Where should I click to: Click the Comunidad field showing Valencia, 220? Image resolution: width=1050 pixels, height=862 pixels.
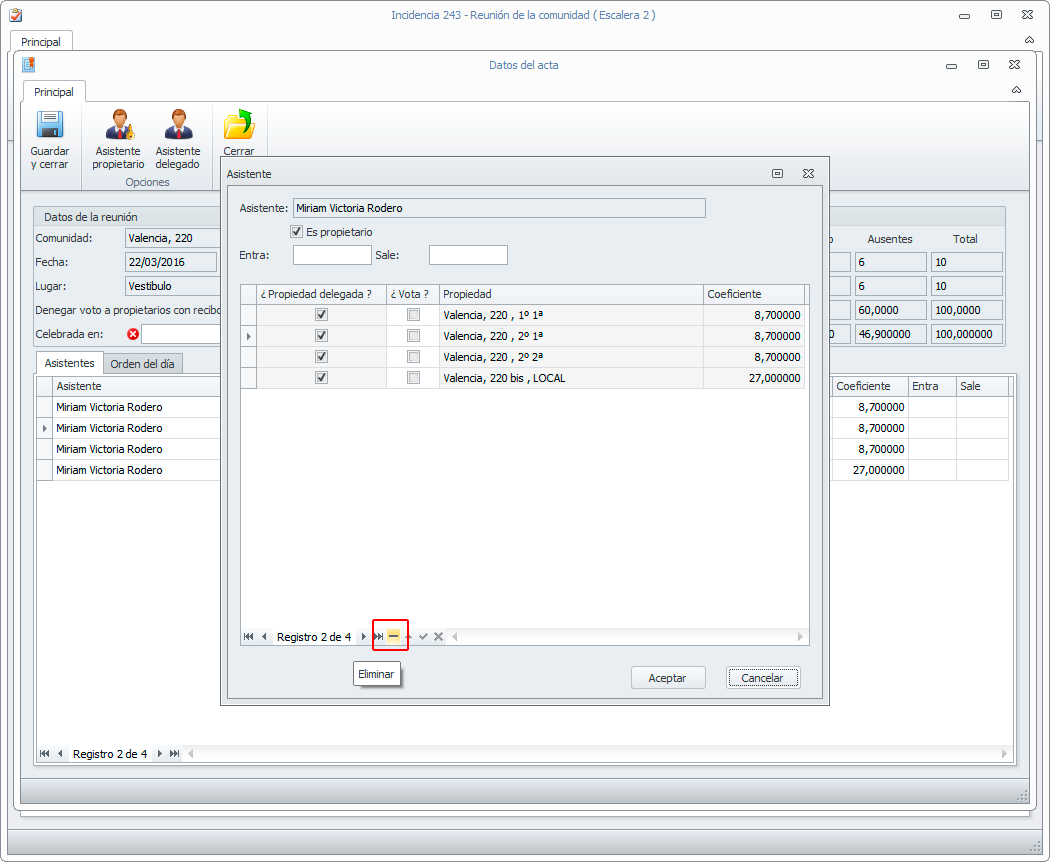click(173, 238)
